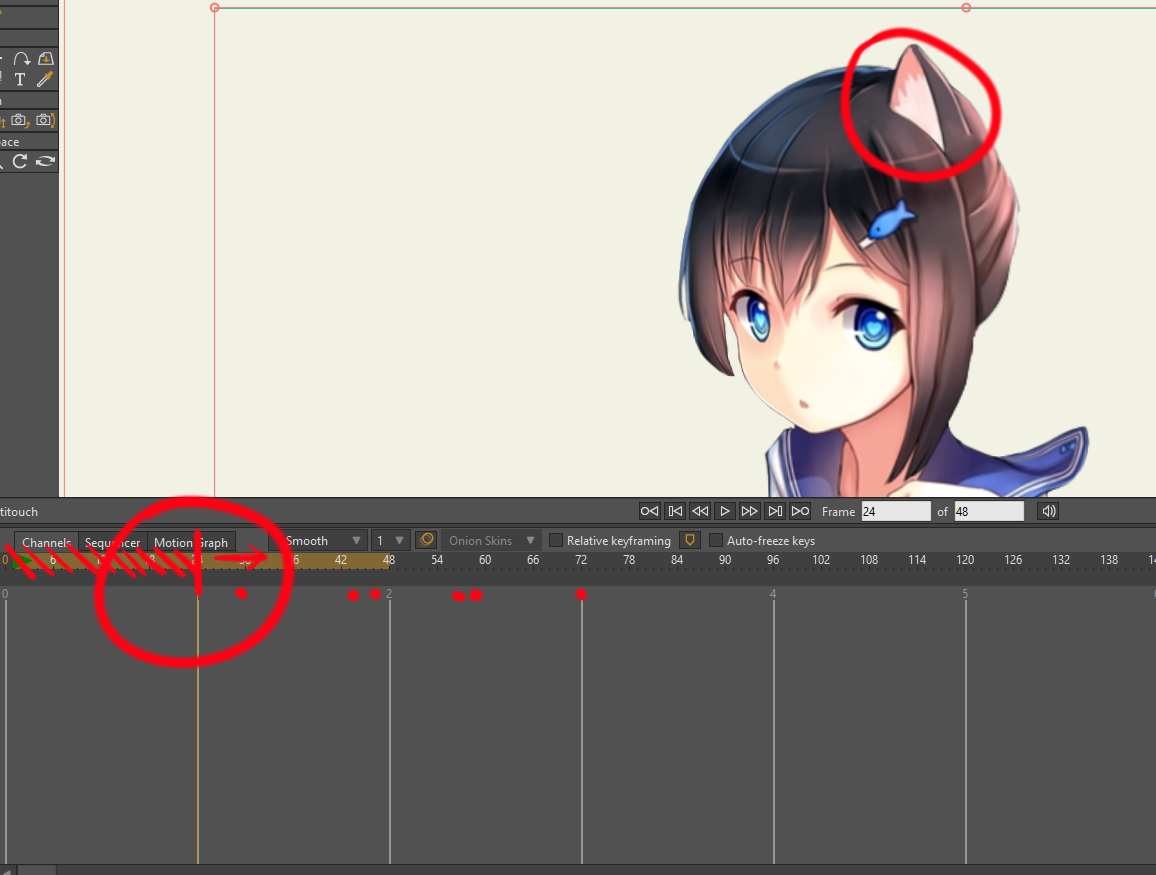
Task: Toggle the onion skin rings icon
Action: [x=426, y=540]
